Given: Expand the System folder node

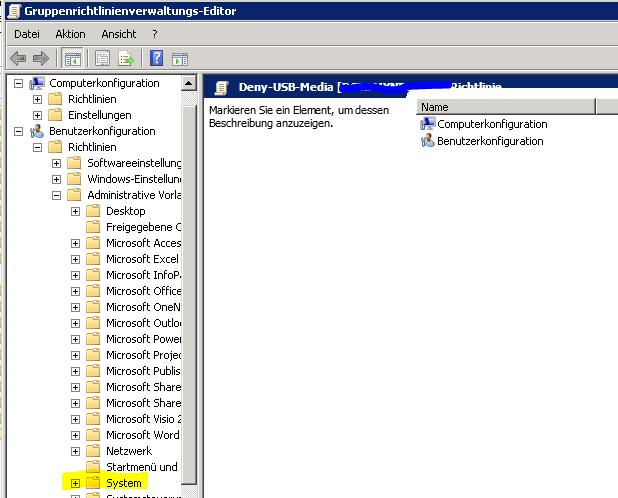Looking at the screenshot, I should pyautogui.click(x=75, y=483).
